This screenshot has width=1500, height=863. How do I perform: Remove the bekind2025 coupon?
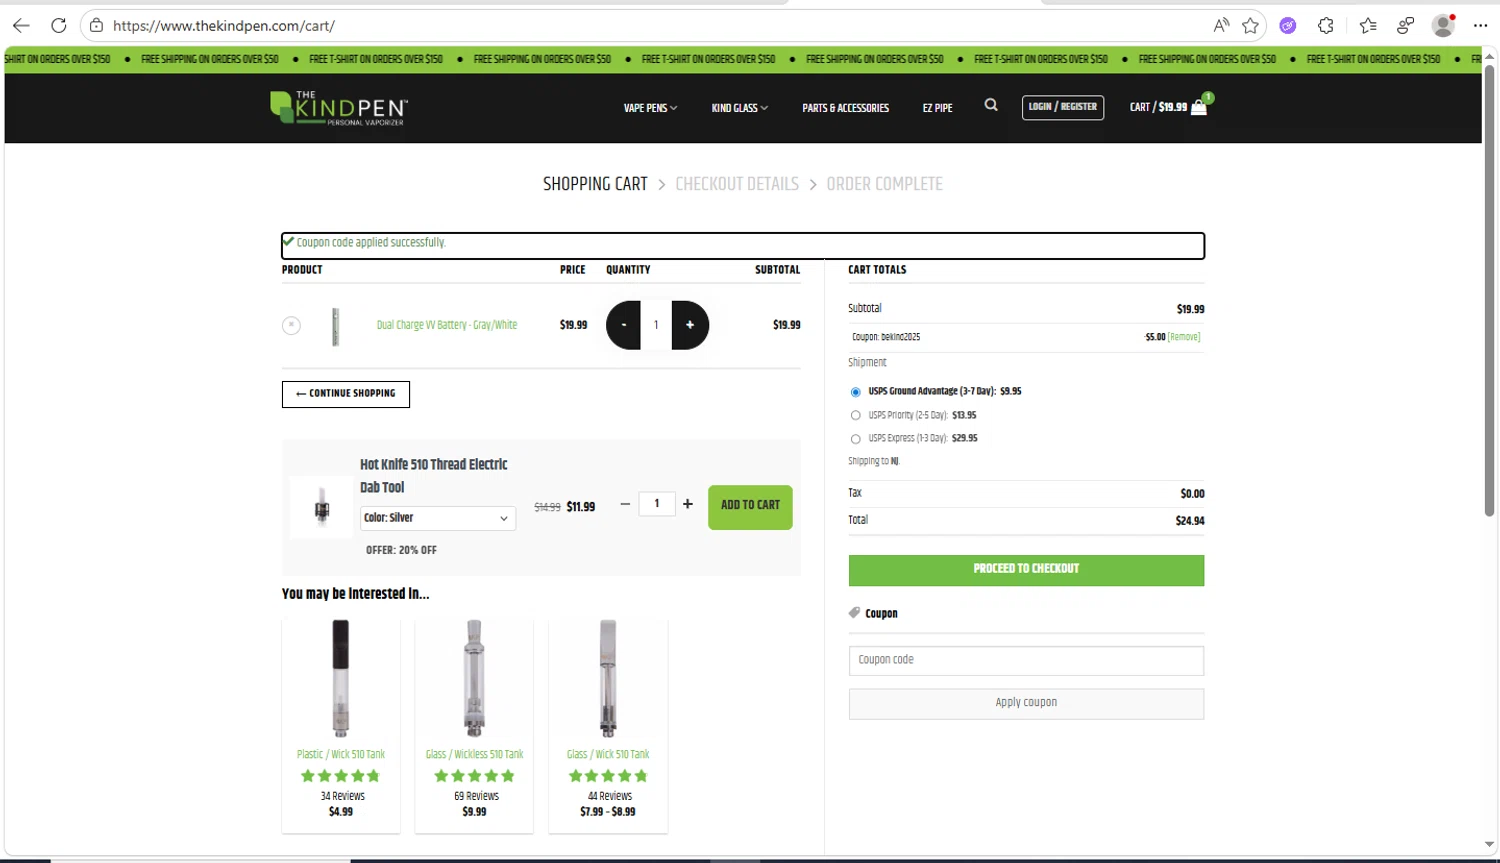pos(1184,337)
